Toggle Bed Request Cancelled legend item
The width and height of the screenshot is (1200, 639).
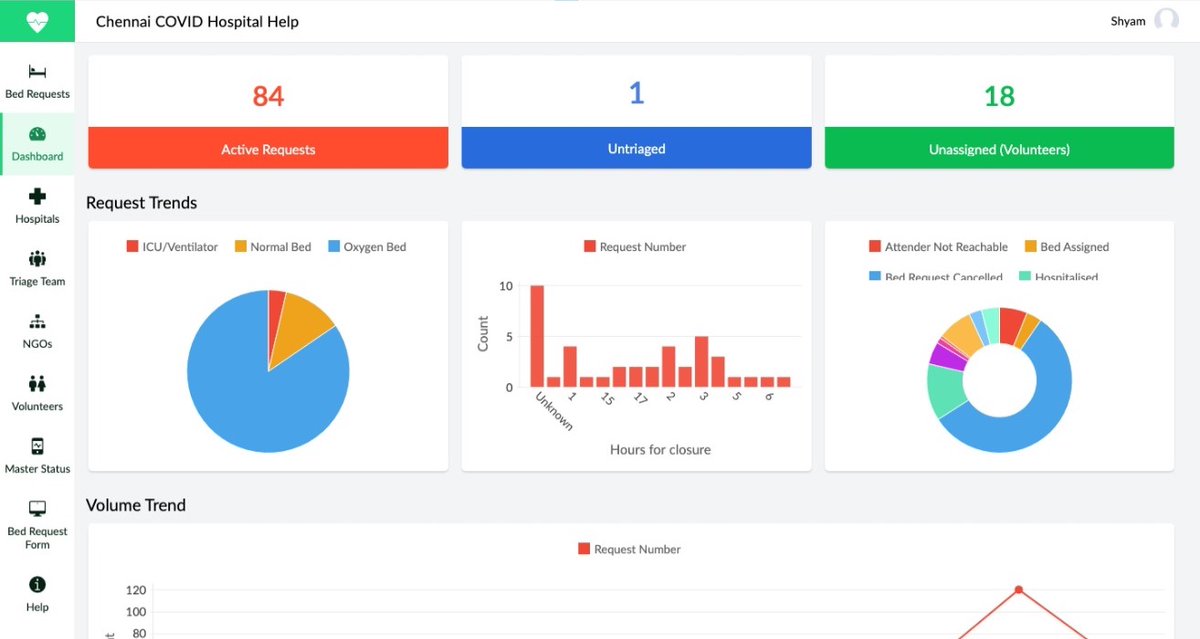(x=935, y=277)
